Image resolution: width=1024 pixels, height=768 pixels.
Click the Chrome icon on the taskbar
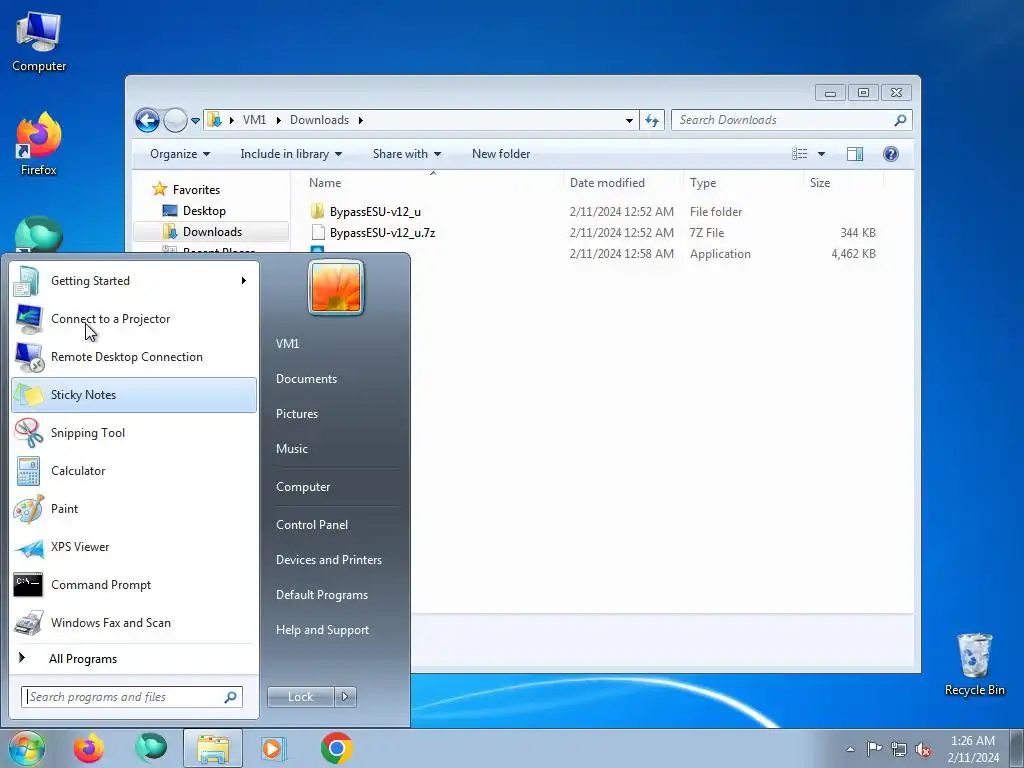[337, 748]
